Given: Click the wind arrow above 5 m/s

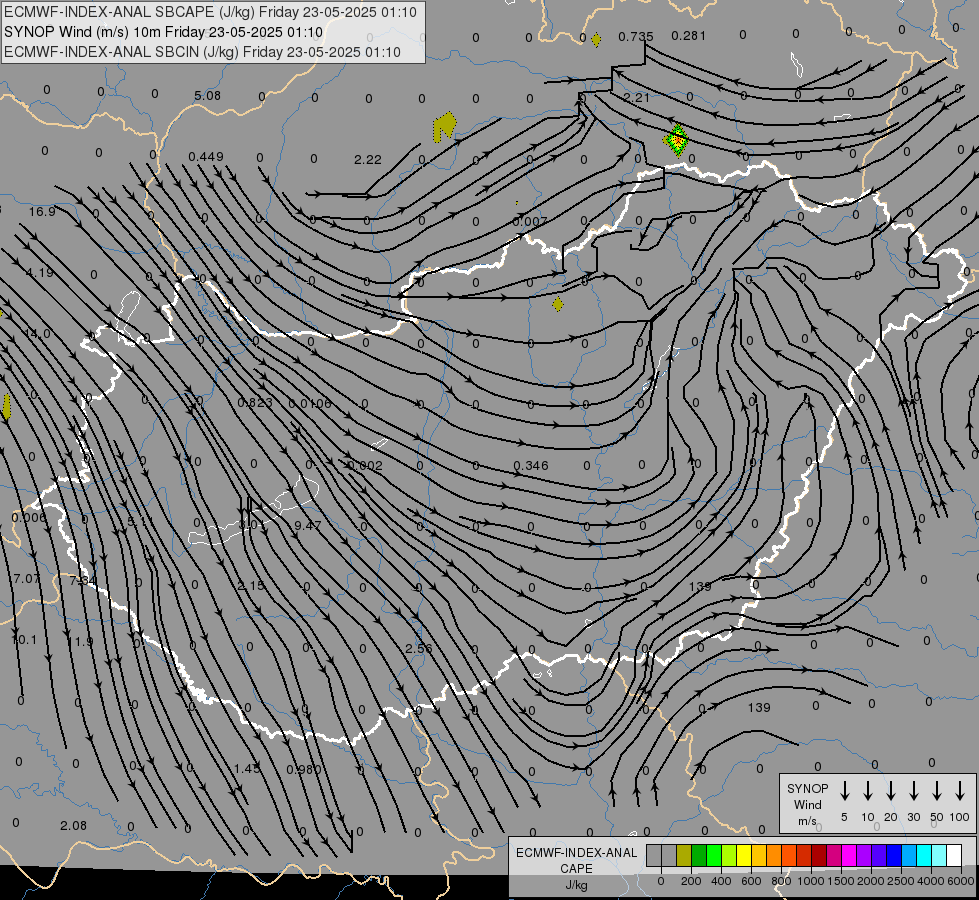Looking at the screenshot, I should tap(844, 791).
